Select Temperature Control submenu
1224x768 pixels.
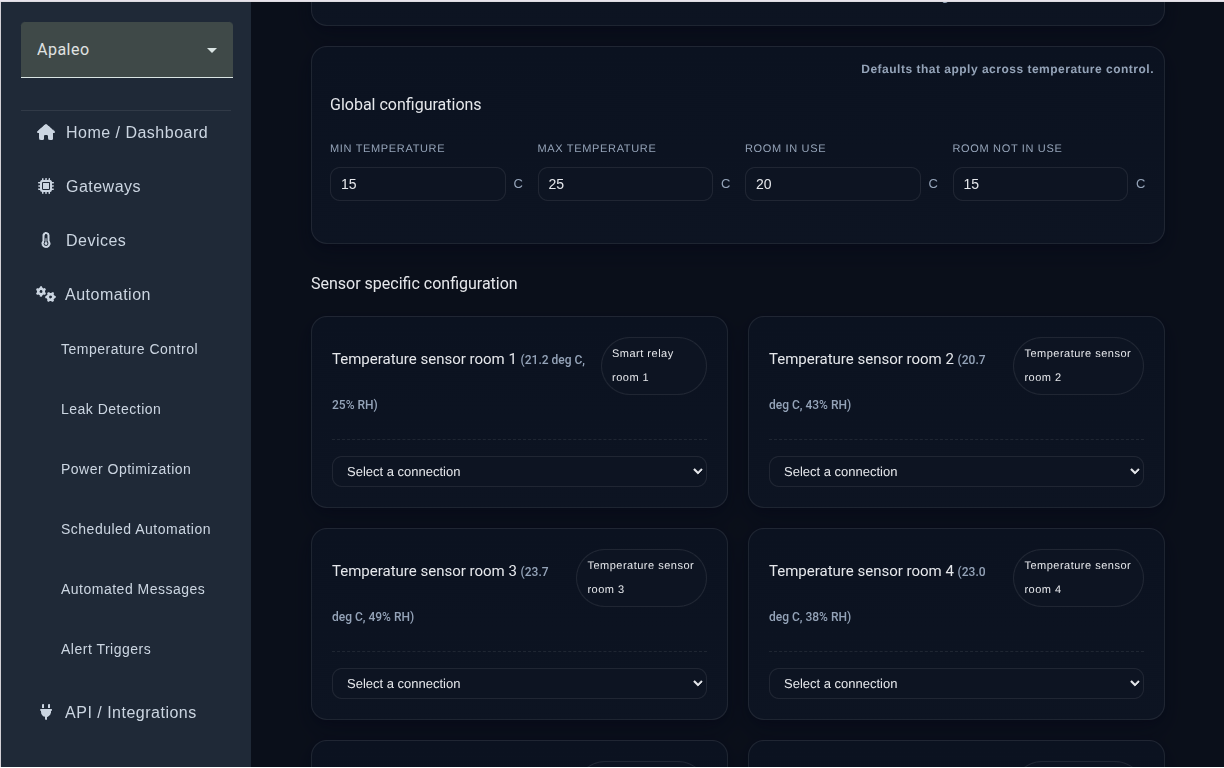point(129,349)
